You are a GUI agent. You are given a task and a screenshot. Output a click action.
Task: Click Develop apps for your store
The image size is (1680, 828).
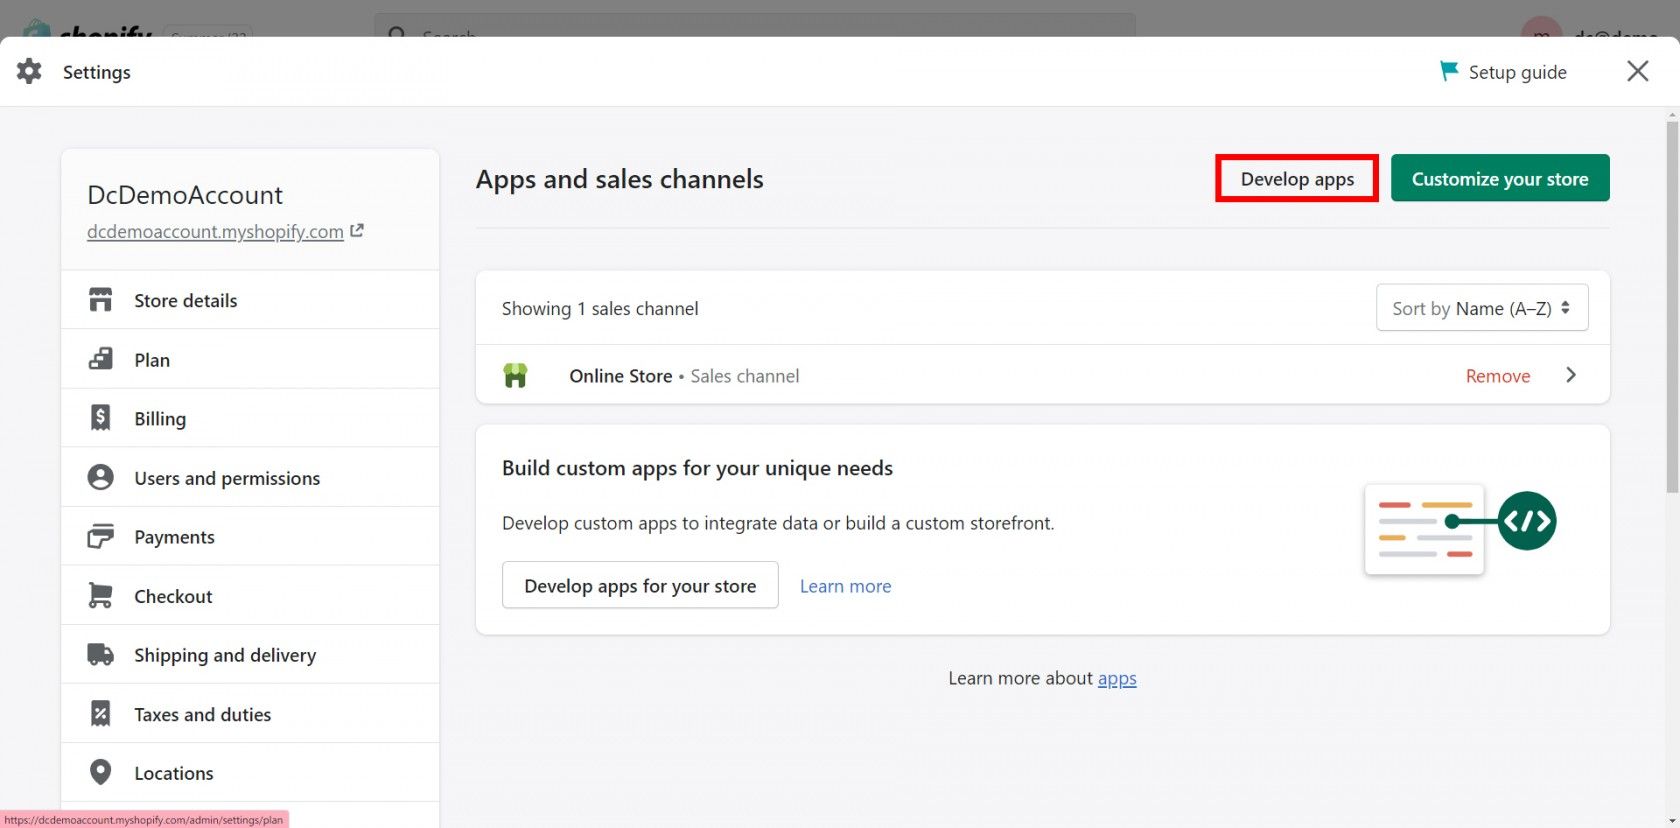640,586
